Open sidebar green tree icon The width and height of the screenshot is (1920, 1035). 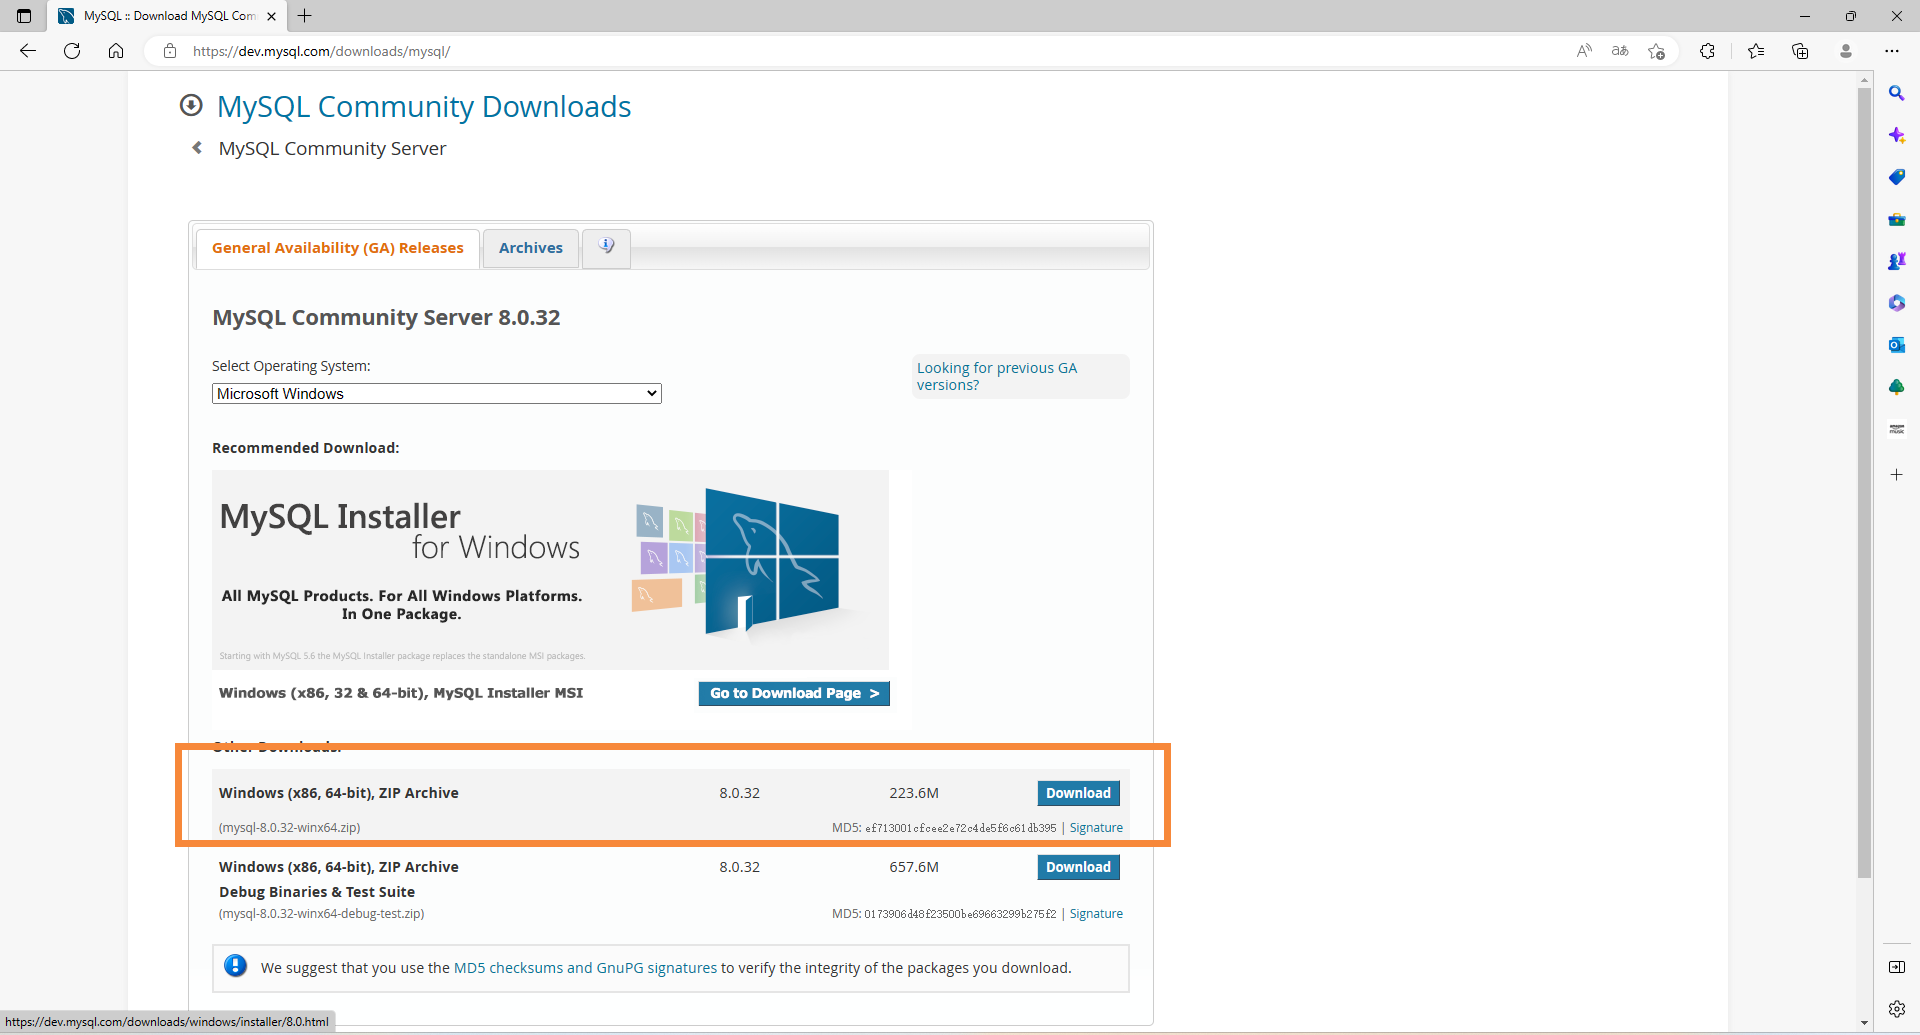click(1896, 387)
